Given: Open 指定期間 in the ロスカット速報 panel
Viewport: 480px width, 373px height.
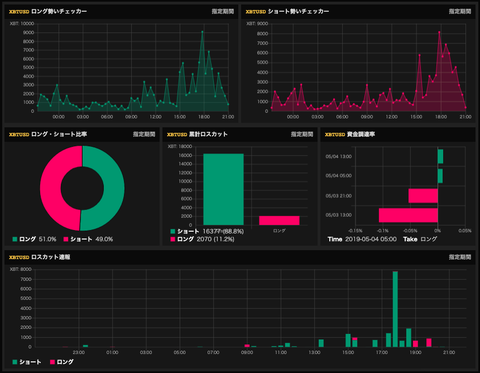Looking at the screenshot, I should click(460, 257).
